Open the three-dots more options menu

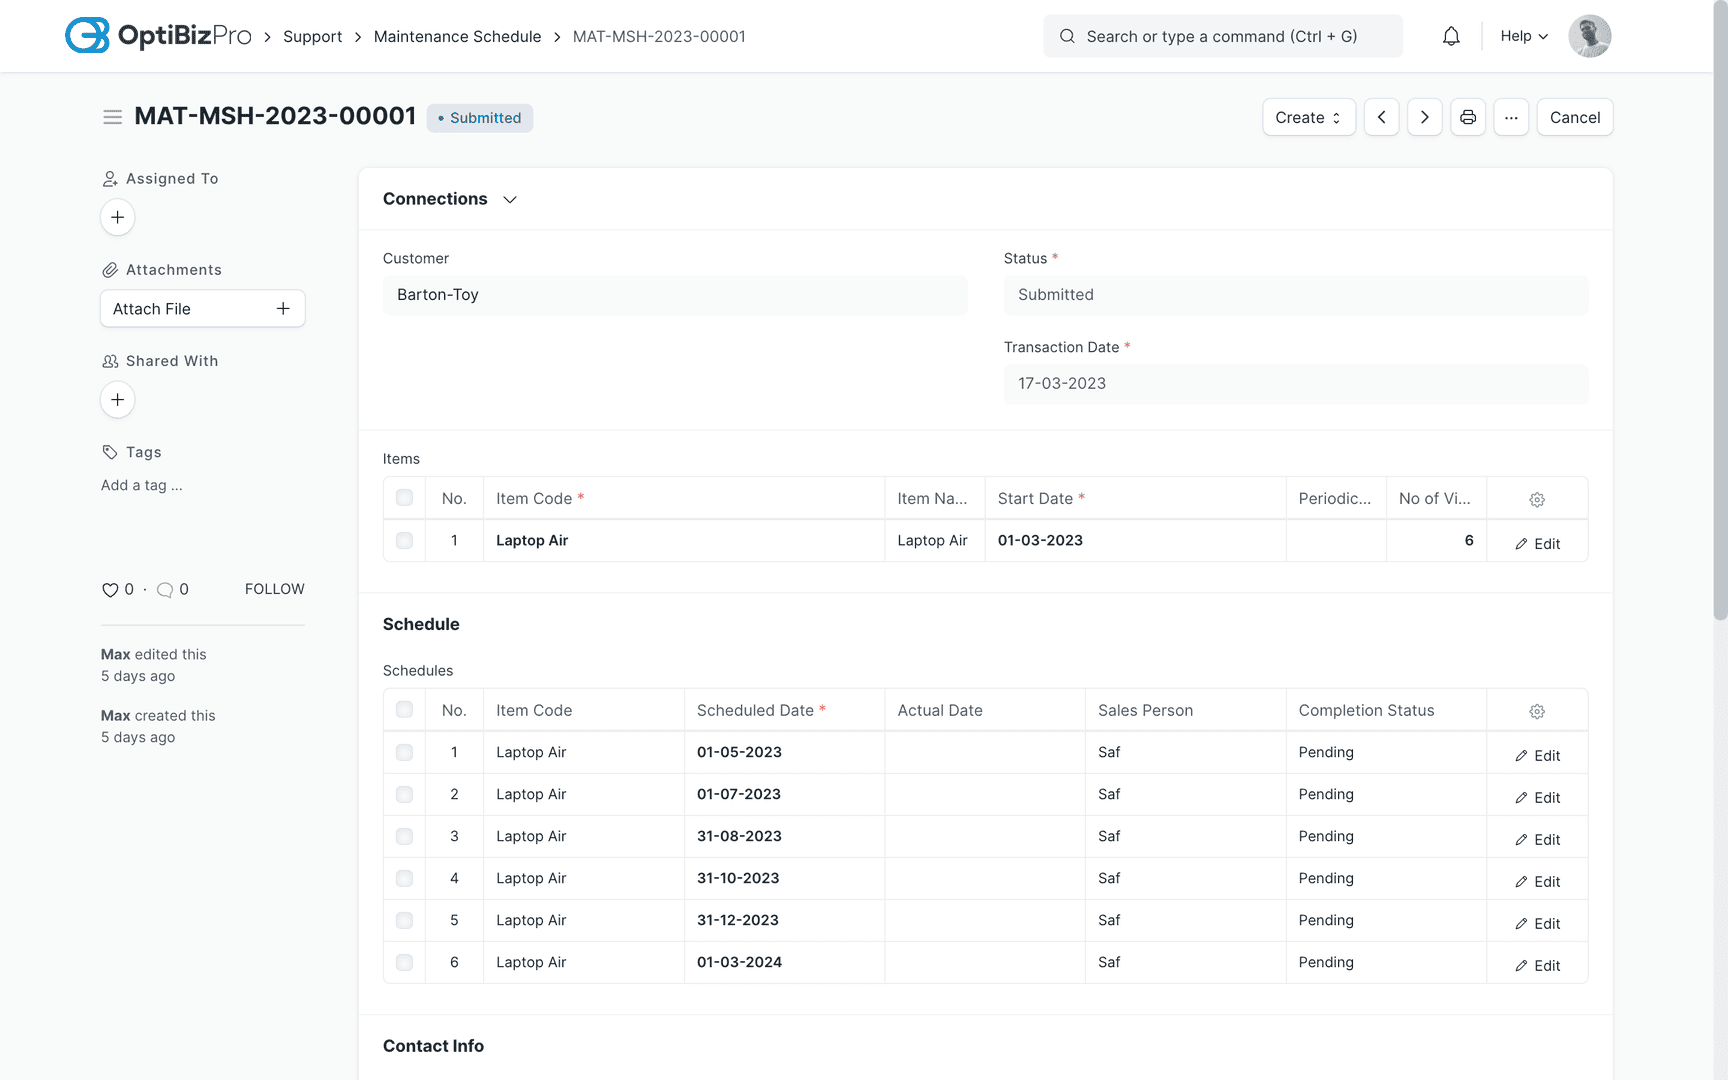(1510, 117)
